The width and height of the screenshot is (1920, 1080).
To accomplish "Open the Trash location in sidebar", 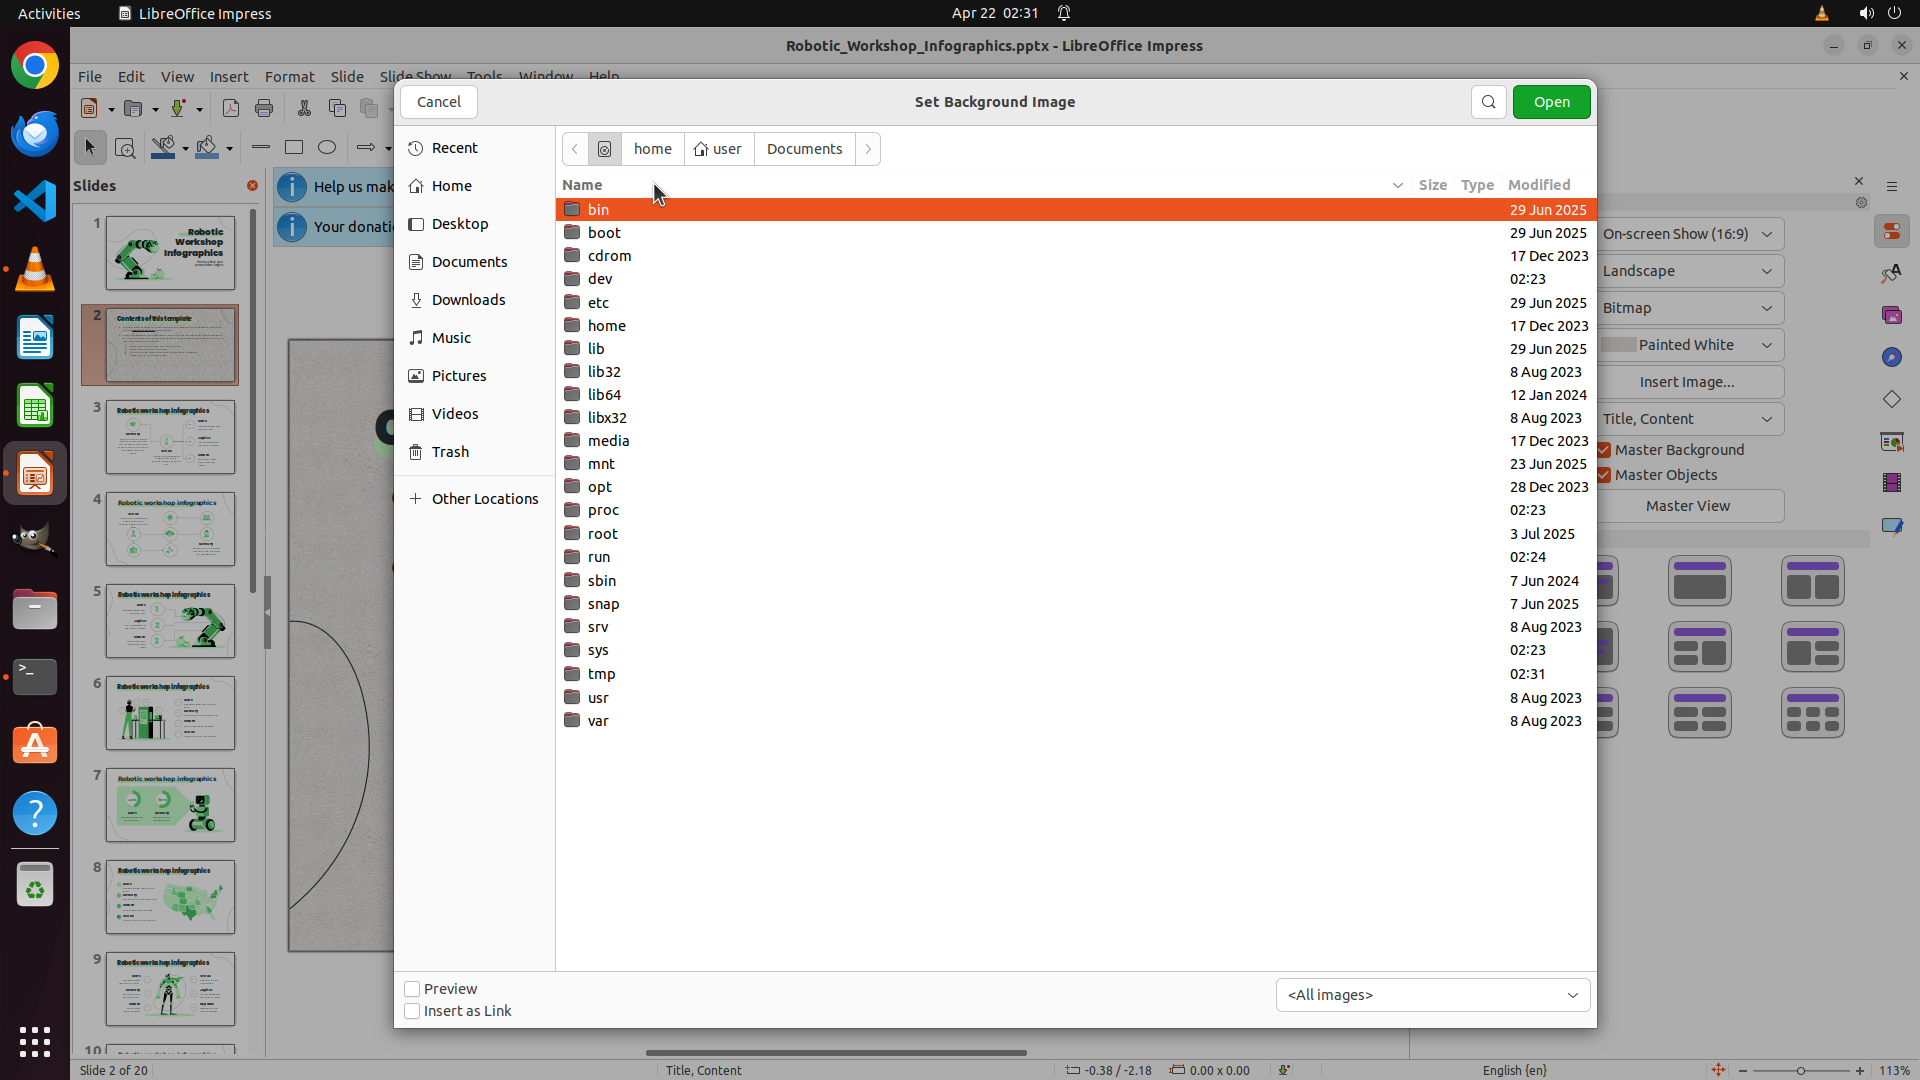I will tap(450, 452).
